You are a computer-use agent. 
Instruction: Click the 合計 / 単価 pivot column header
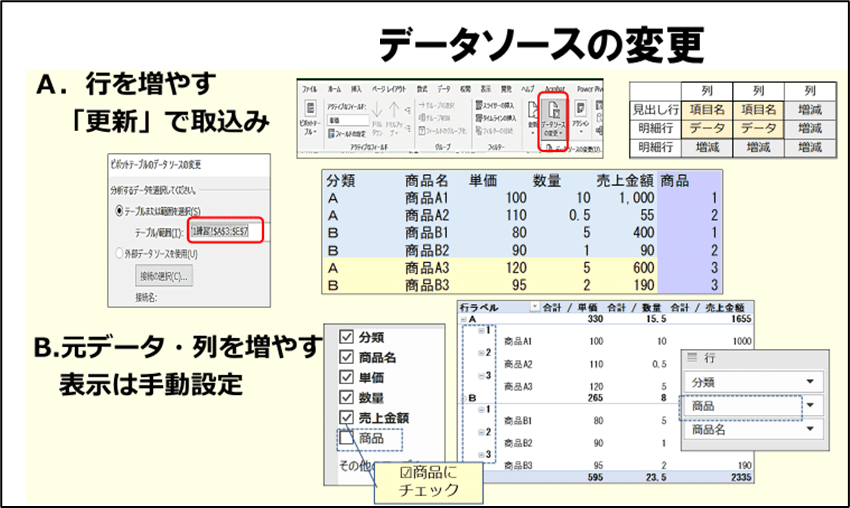click(570, 307)
